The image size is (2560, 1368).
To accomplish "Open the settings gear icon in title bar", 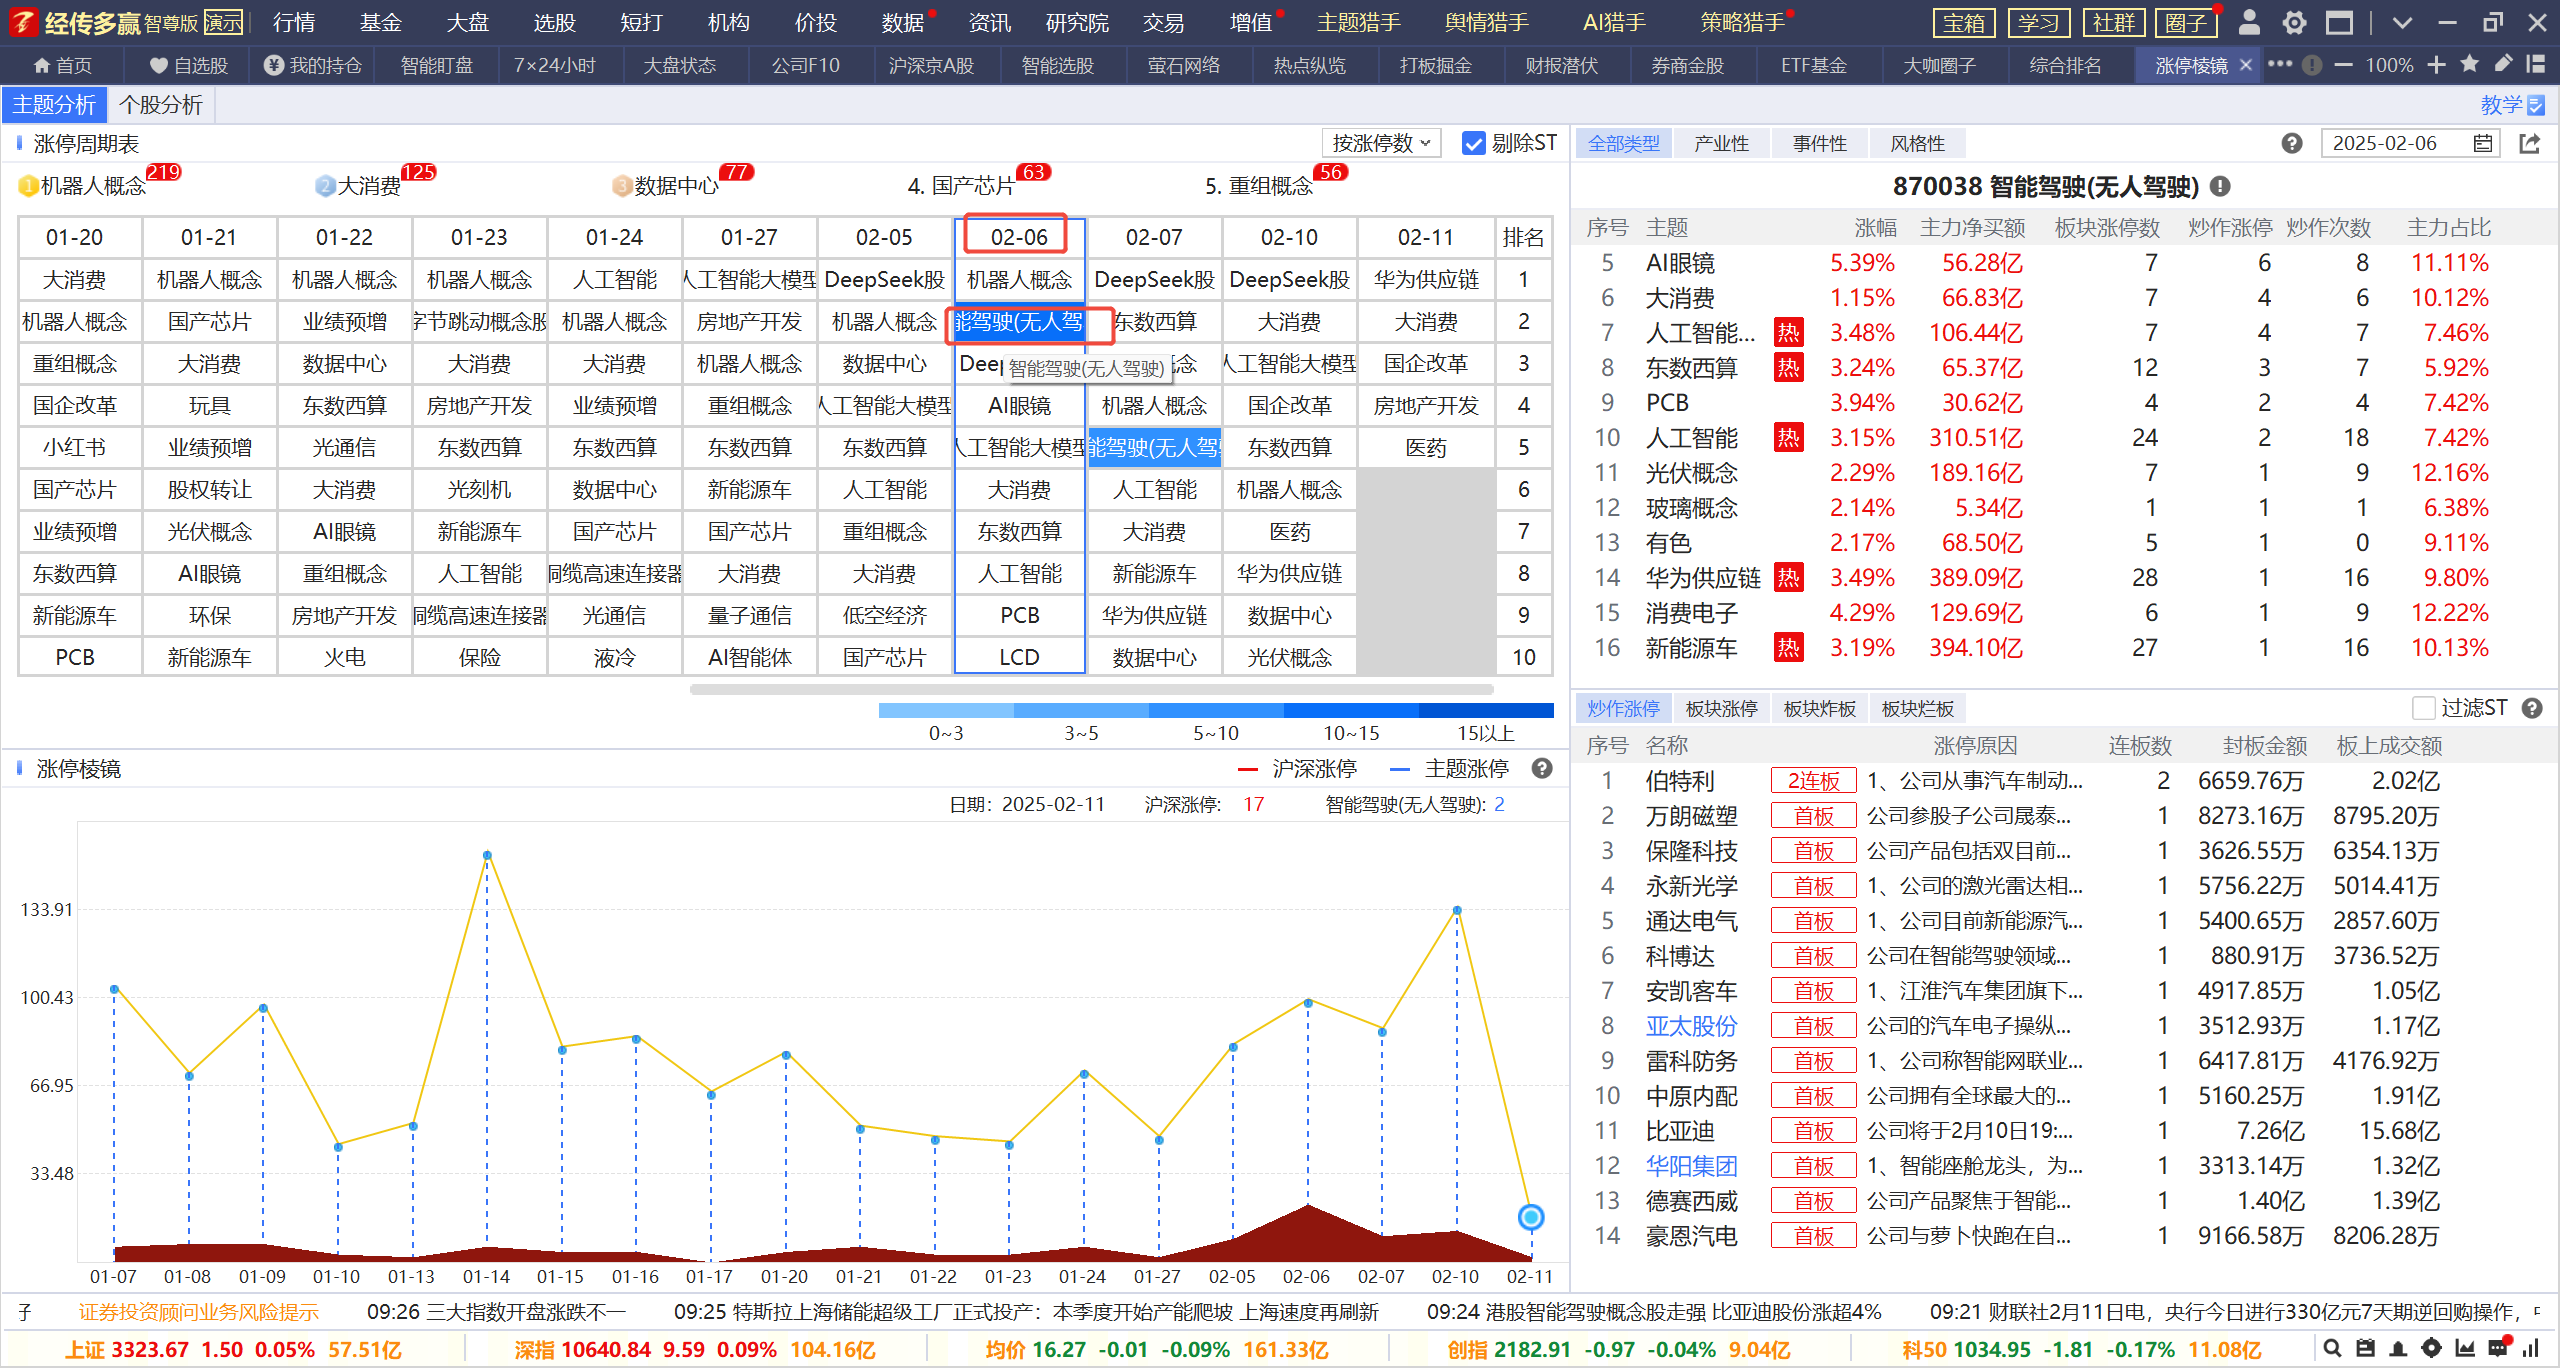I will coord(2294,22).
